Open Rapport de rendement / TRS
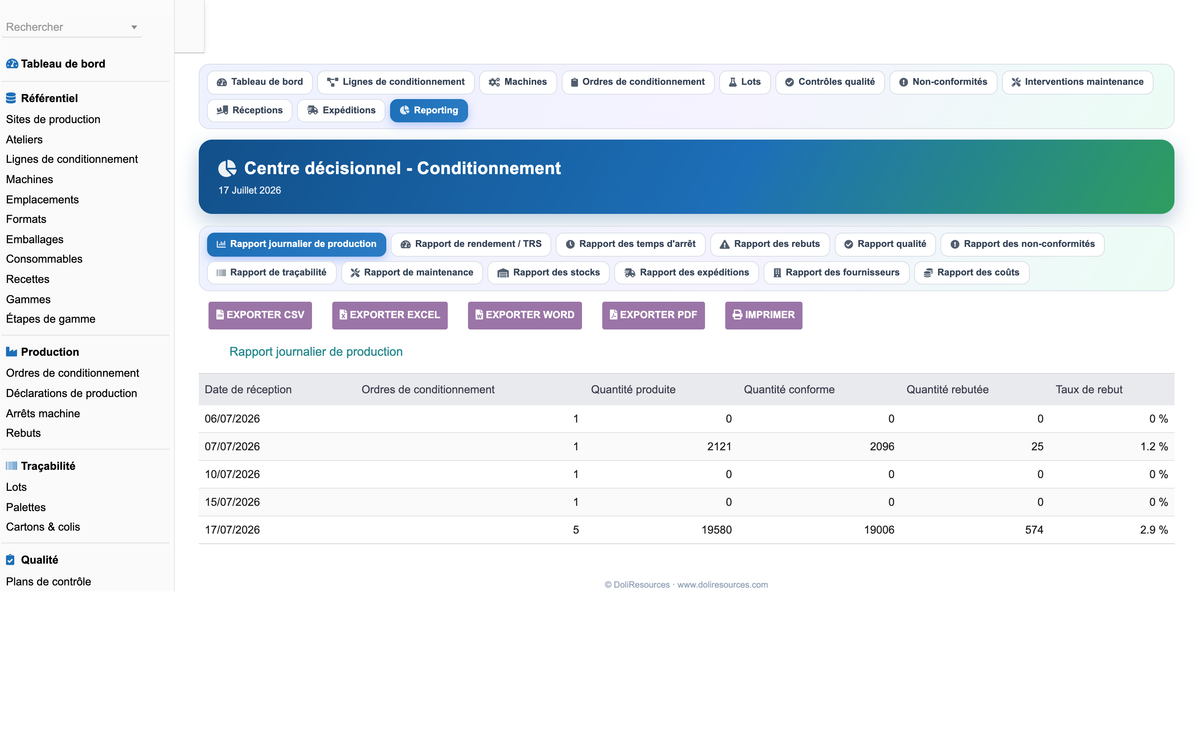The image size is (1200, 743). (470, 244)
